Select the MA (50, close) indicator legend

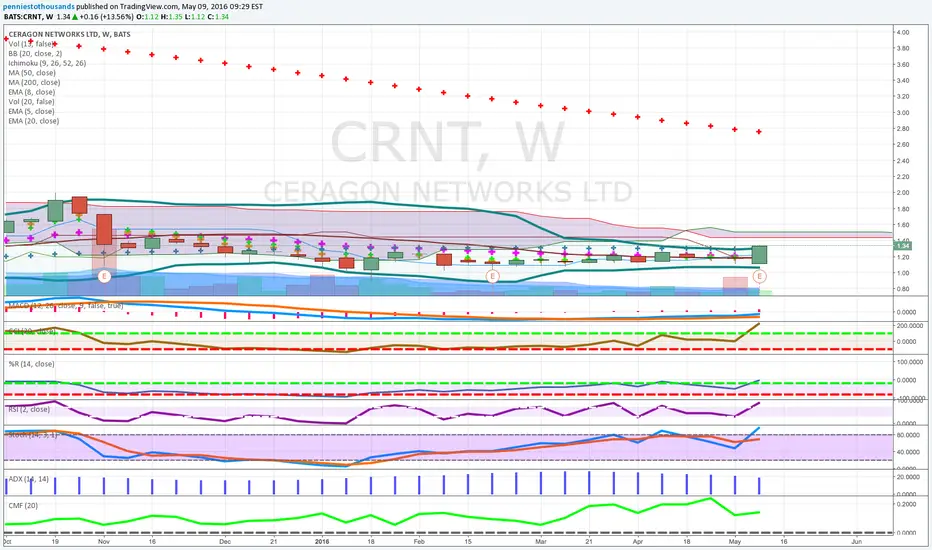pyautogui.click(x=32, y=73)
